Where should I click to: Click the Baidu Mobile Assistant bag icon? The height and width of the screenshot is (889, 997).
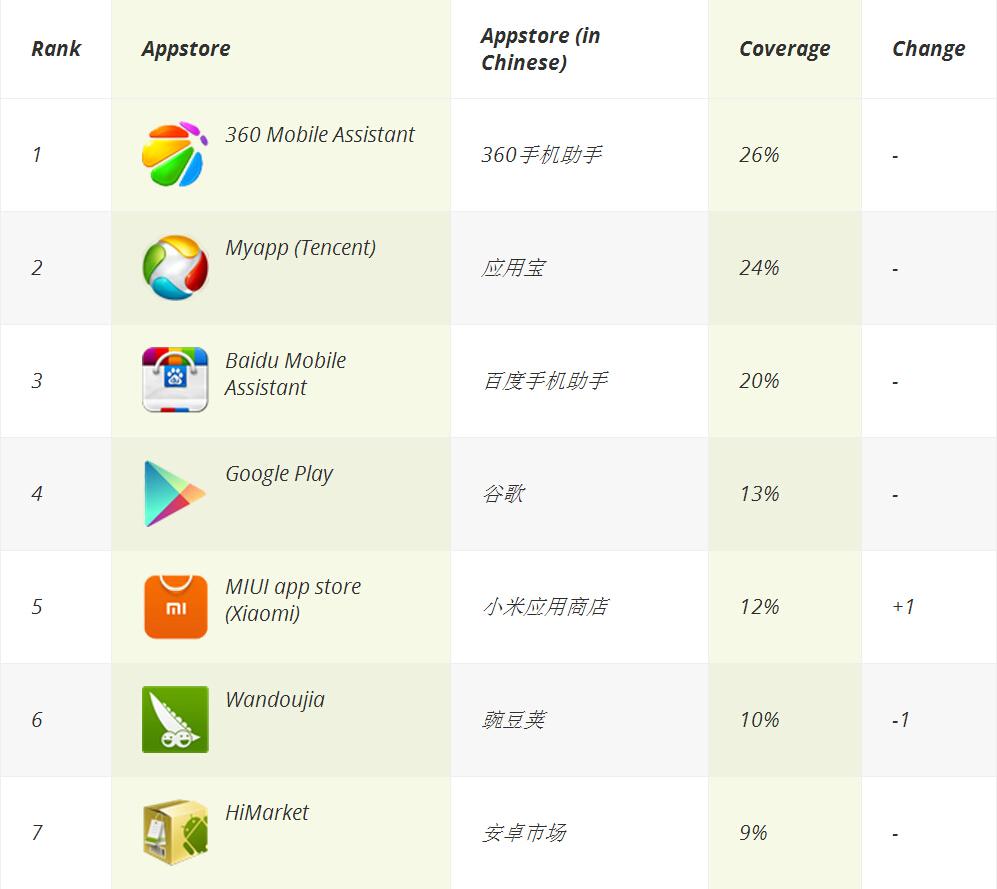175,380
